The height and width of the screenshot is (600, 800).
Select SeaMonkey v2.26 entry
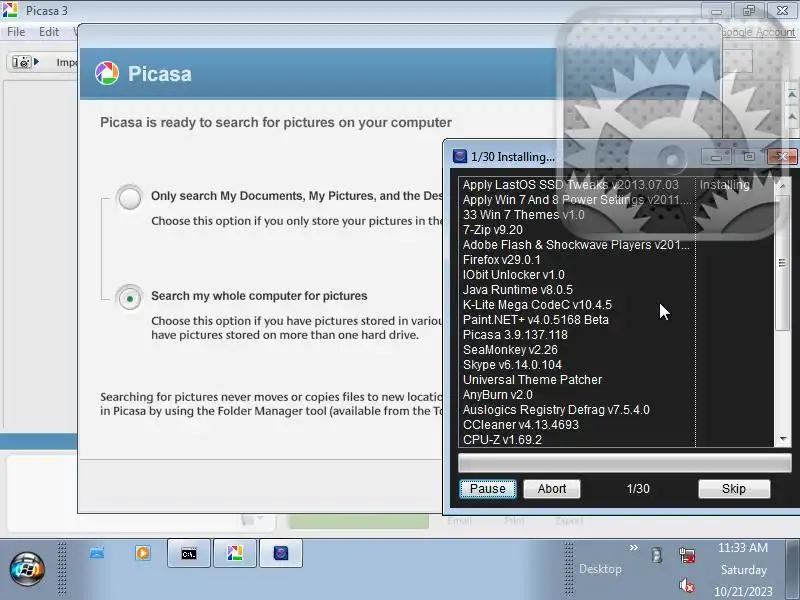[x=510, y=349]
